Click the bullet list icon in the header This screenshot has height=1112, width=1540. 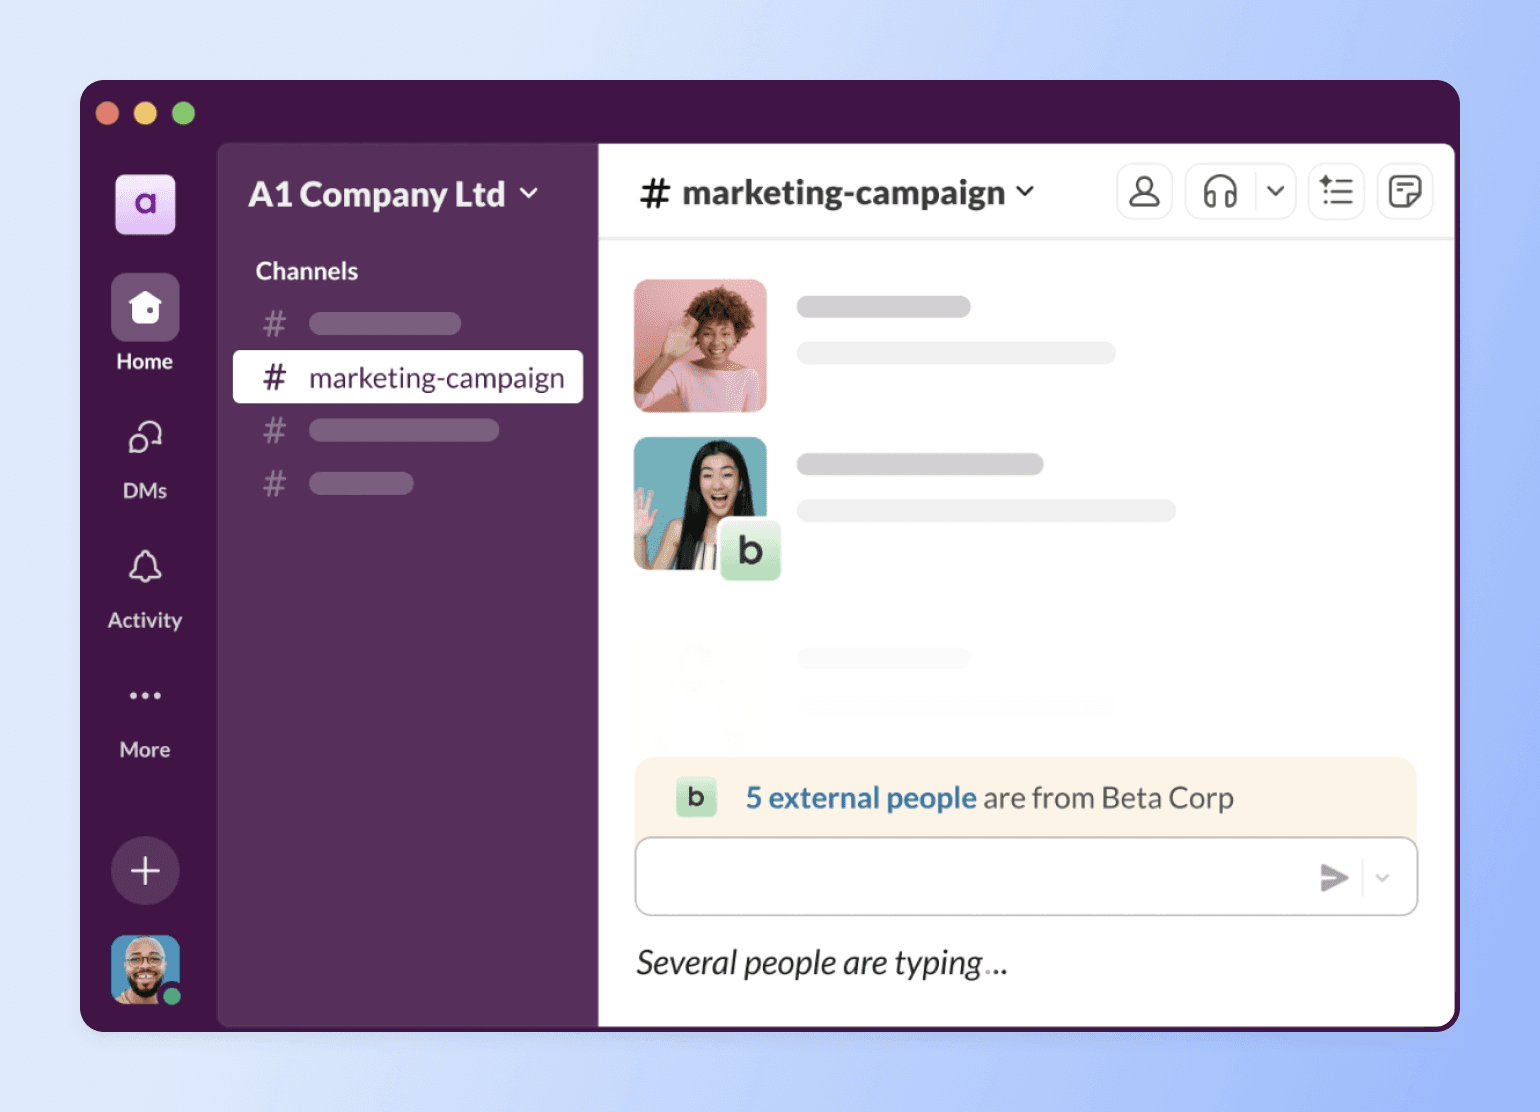1336,191
